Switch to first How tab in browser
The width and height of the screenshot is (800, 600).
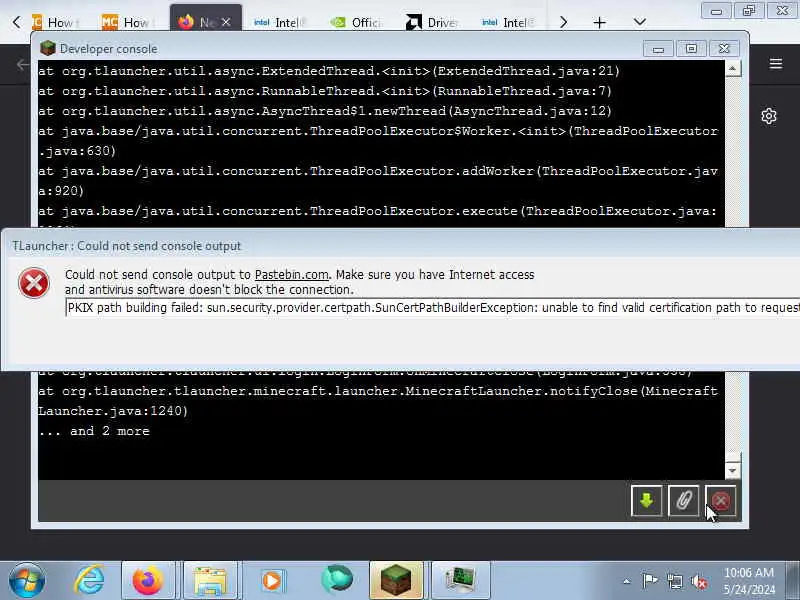click(x=55, y=22)
